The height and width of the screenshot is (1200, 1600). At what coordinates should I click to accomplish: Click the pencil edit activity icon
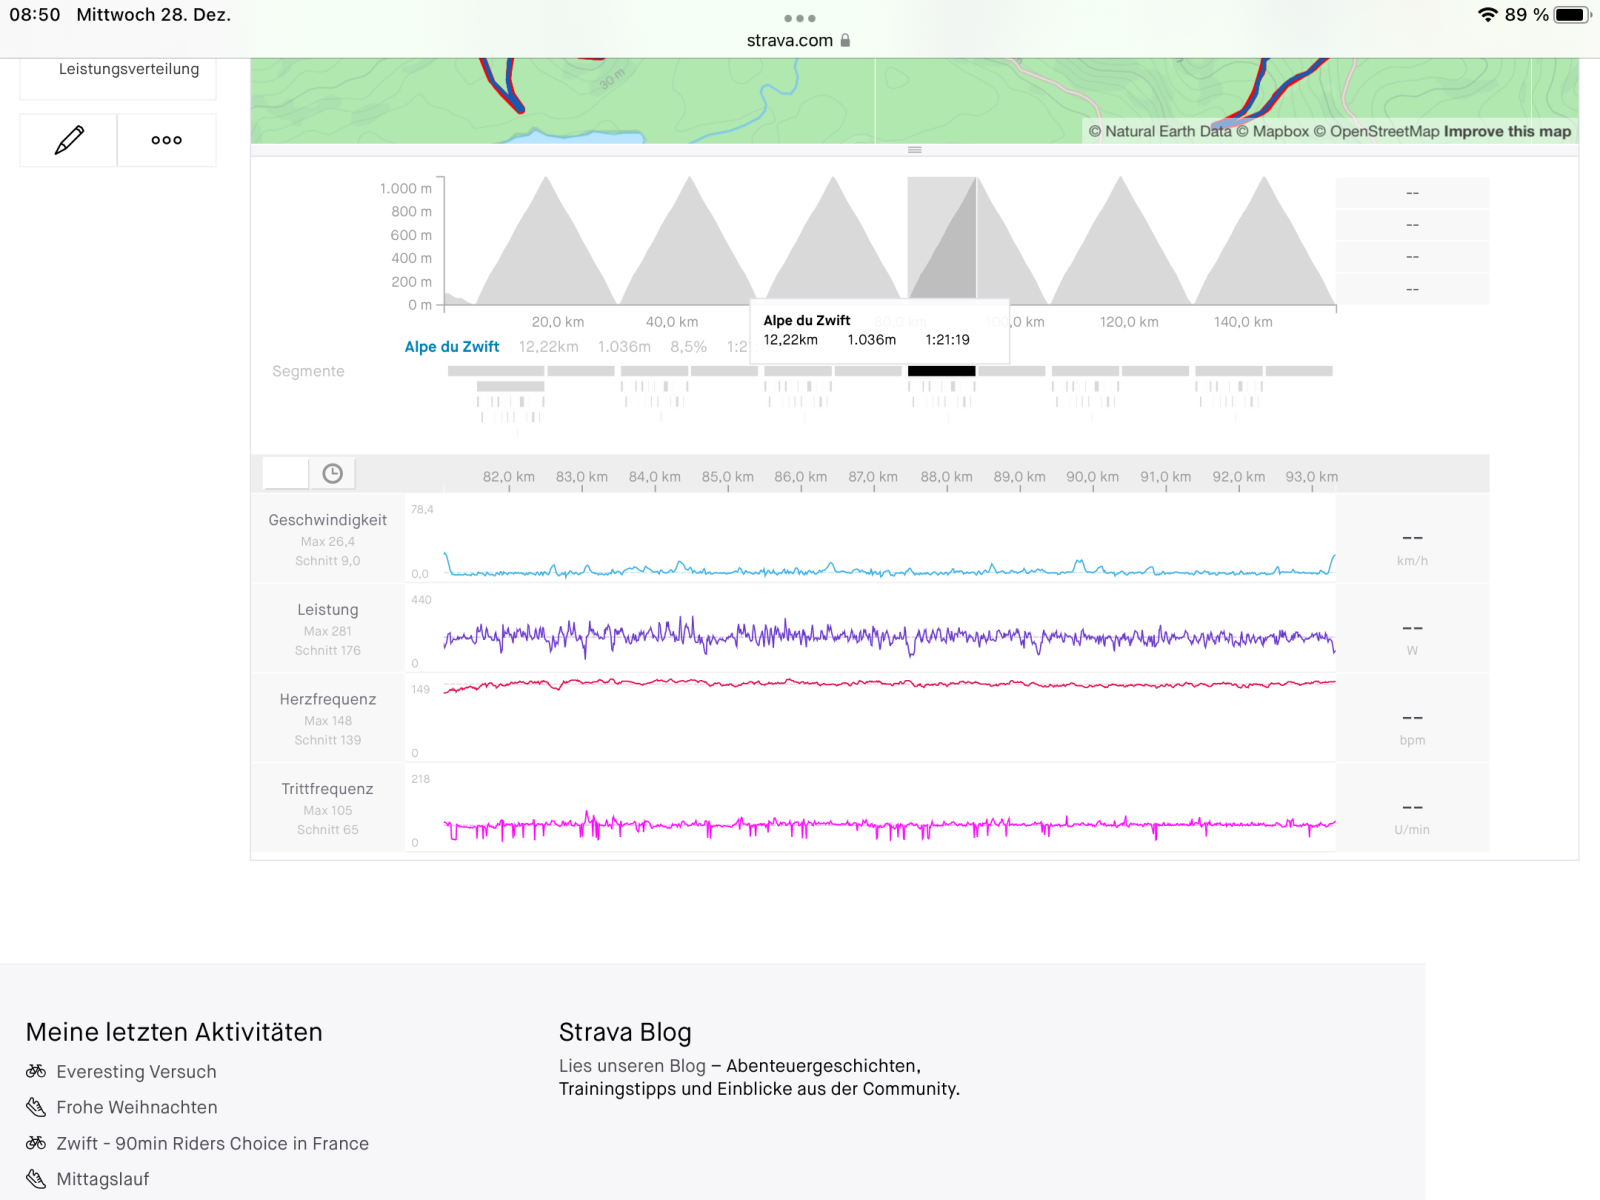pyautogui.click(x=69, y=140)
